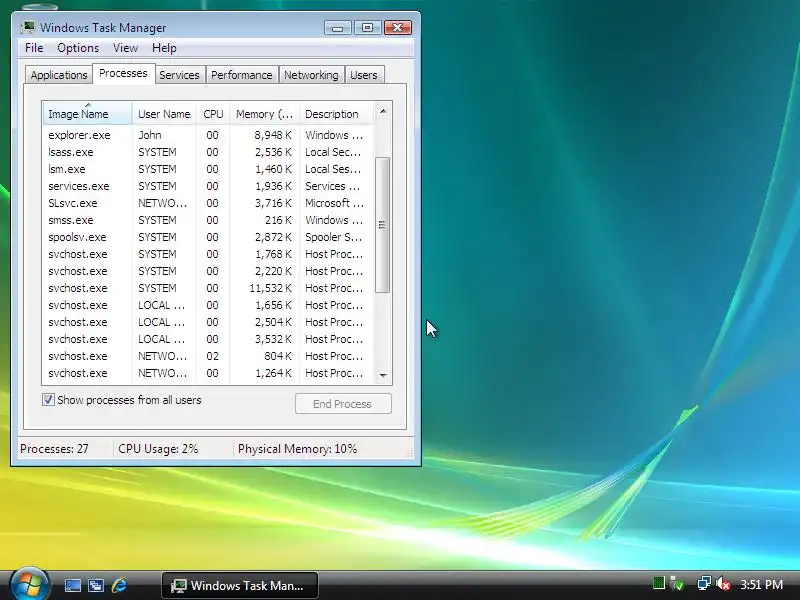Switch to the Networking tab

click(311, 75)
